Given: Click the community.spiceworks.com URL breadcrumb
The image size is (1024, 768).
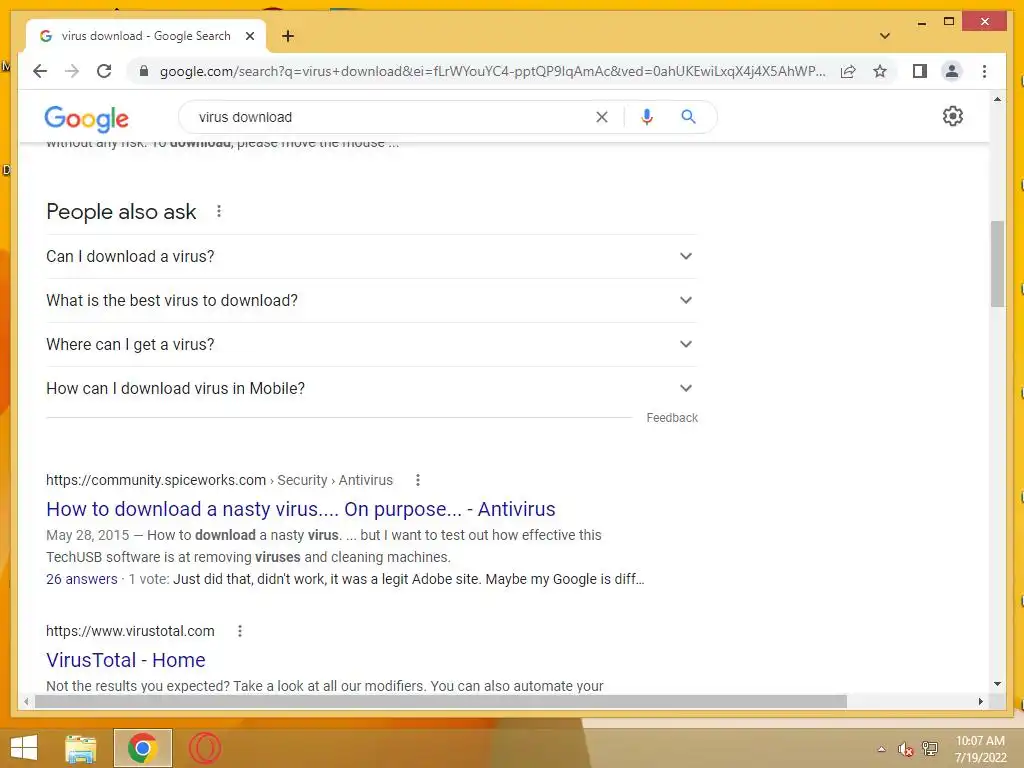Looking at the screenshot, I should [219, 480].
